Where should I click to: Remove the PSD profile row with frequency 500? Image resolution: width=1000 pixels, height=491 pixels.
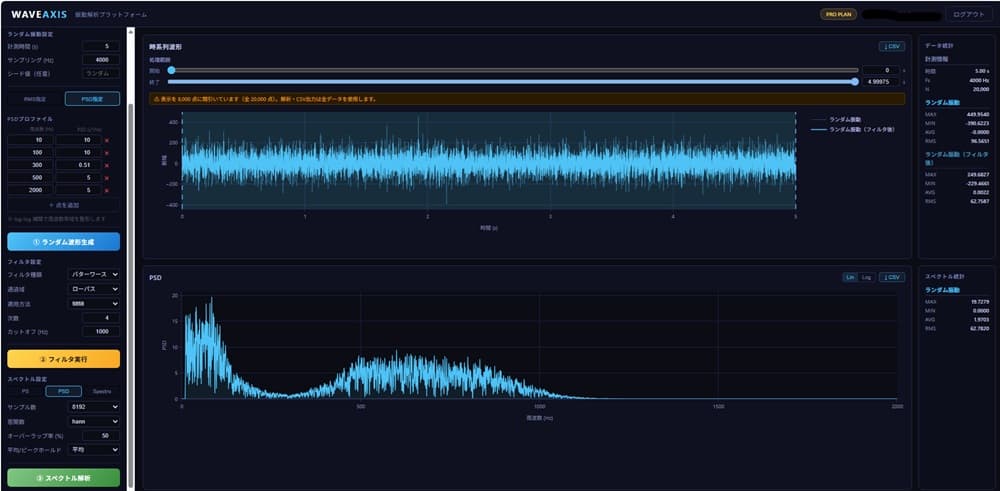pos(107,178)
